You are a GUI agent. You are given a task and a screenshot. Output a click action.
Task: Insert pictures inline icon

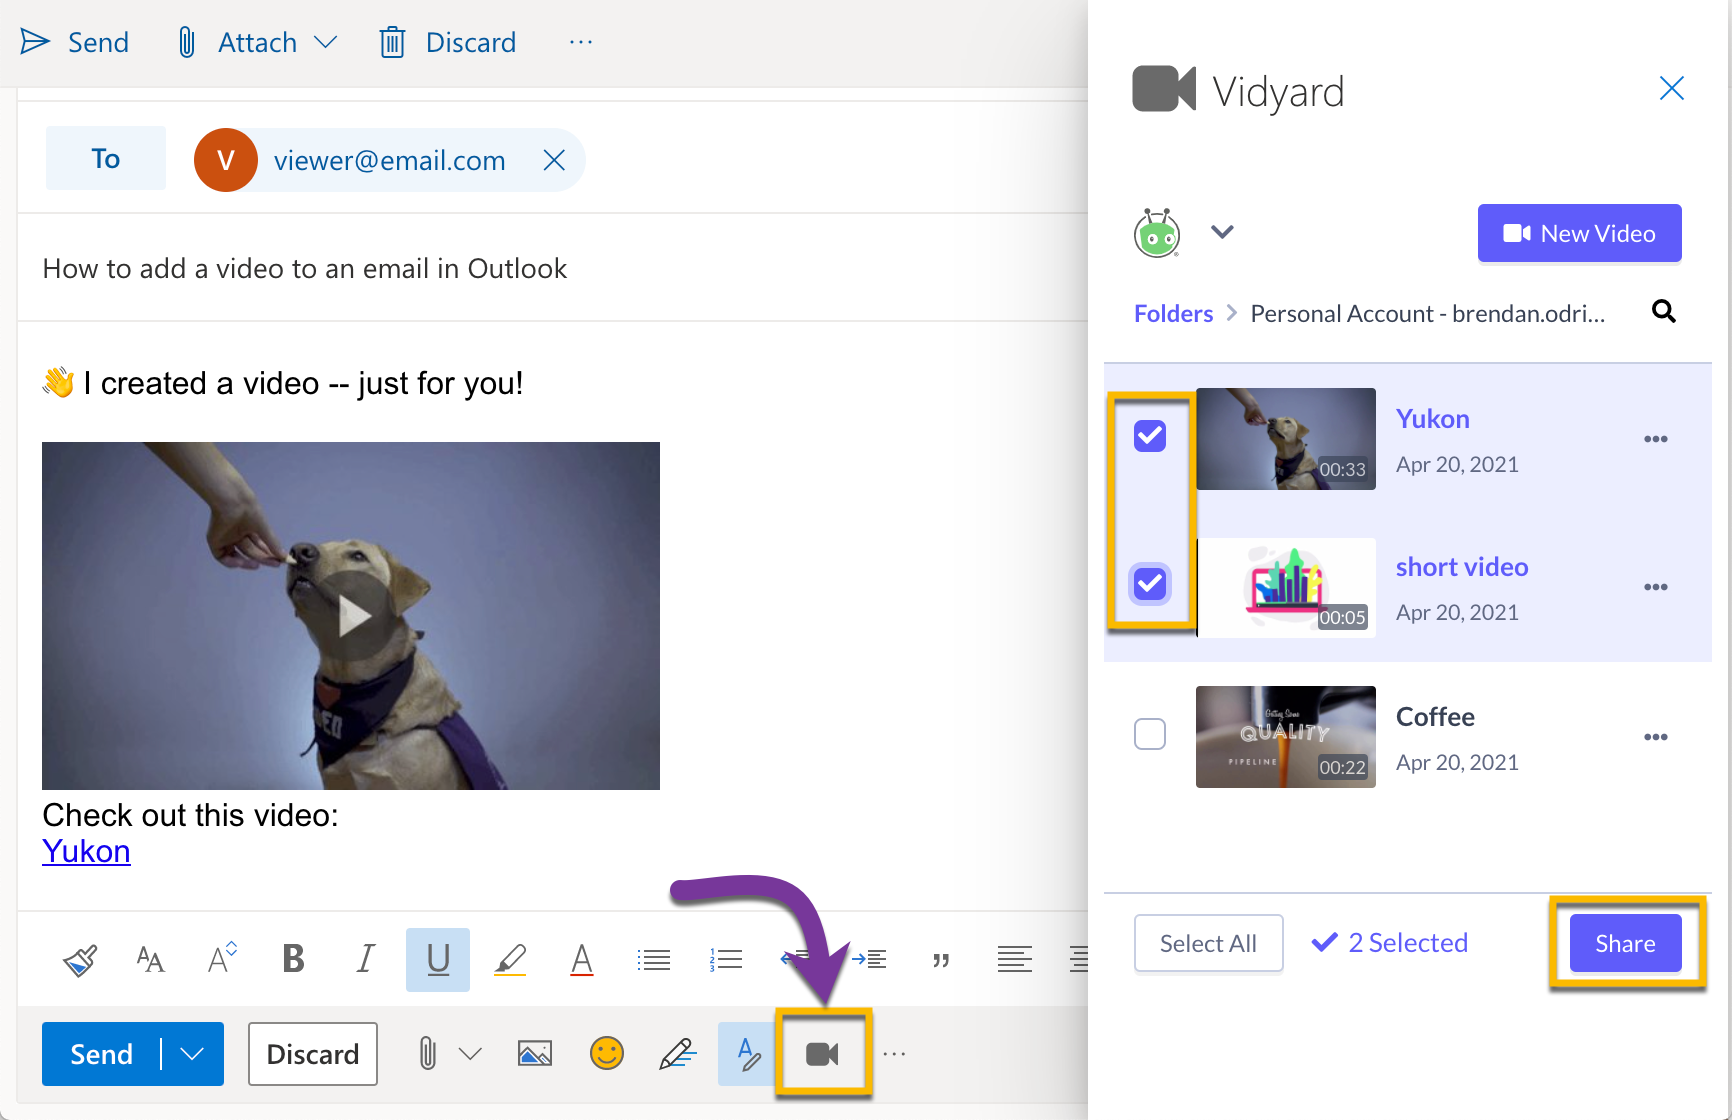535,1054
